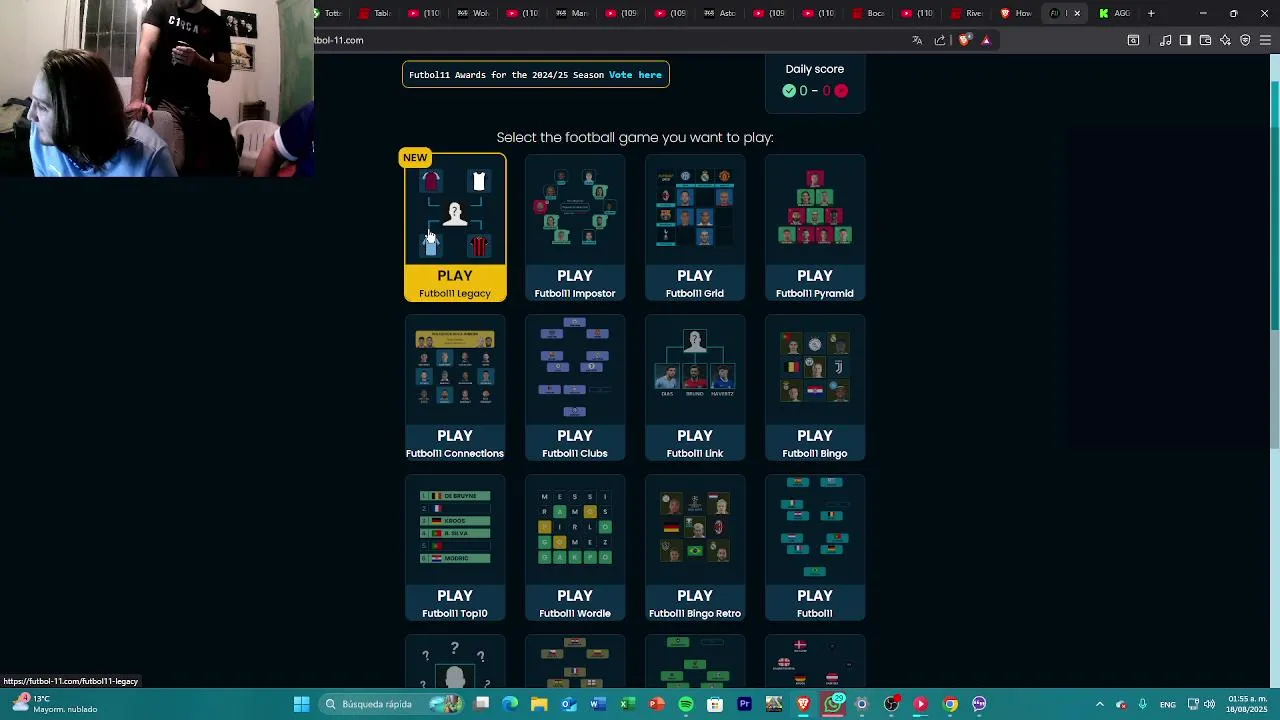Open WhatsApp from the taskbar
Viewport: 1280px width, 720px height.
pos(833,704)
